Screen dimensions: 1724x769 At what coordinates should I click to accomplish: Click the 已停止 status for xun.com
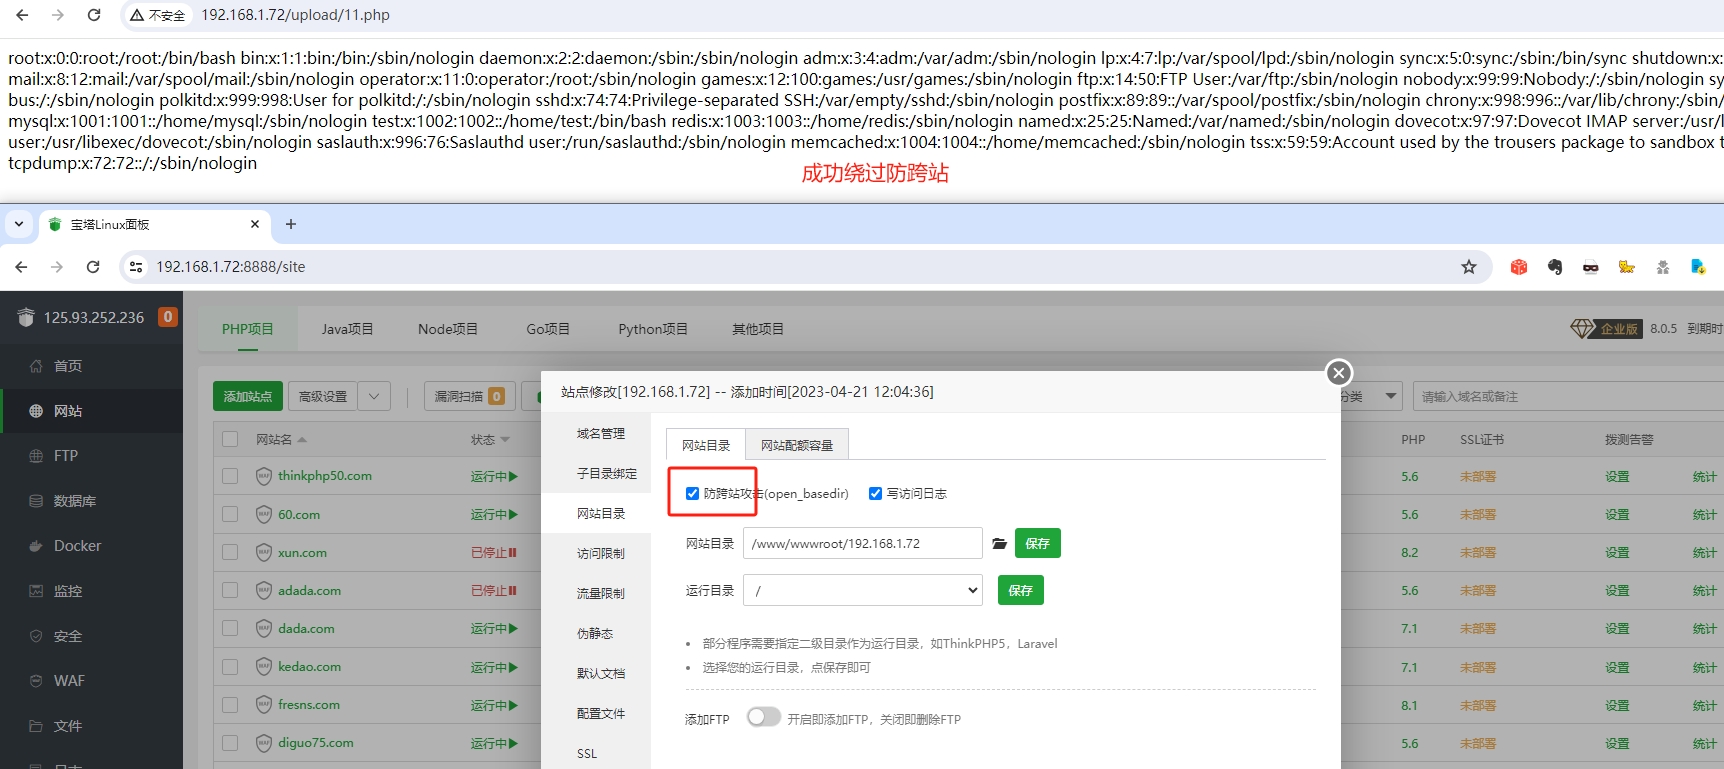tap(494, 553)
